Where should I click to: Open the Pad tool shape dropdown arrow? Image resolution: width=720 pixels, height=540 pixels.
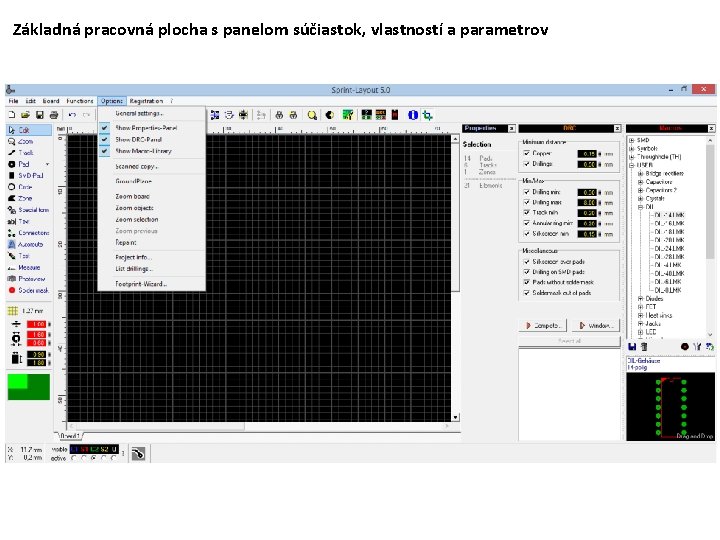coord(47,164)
